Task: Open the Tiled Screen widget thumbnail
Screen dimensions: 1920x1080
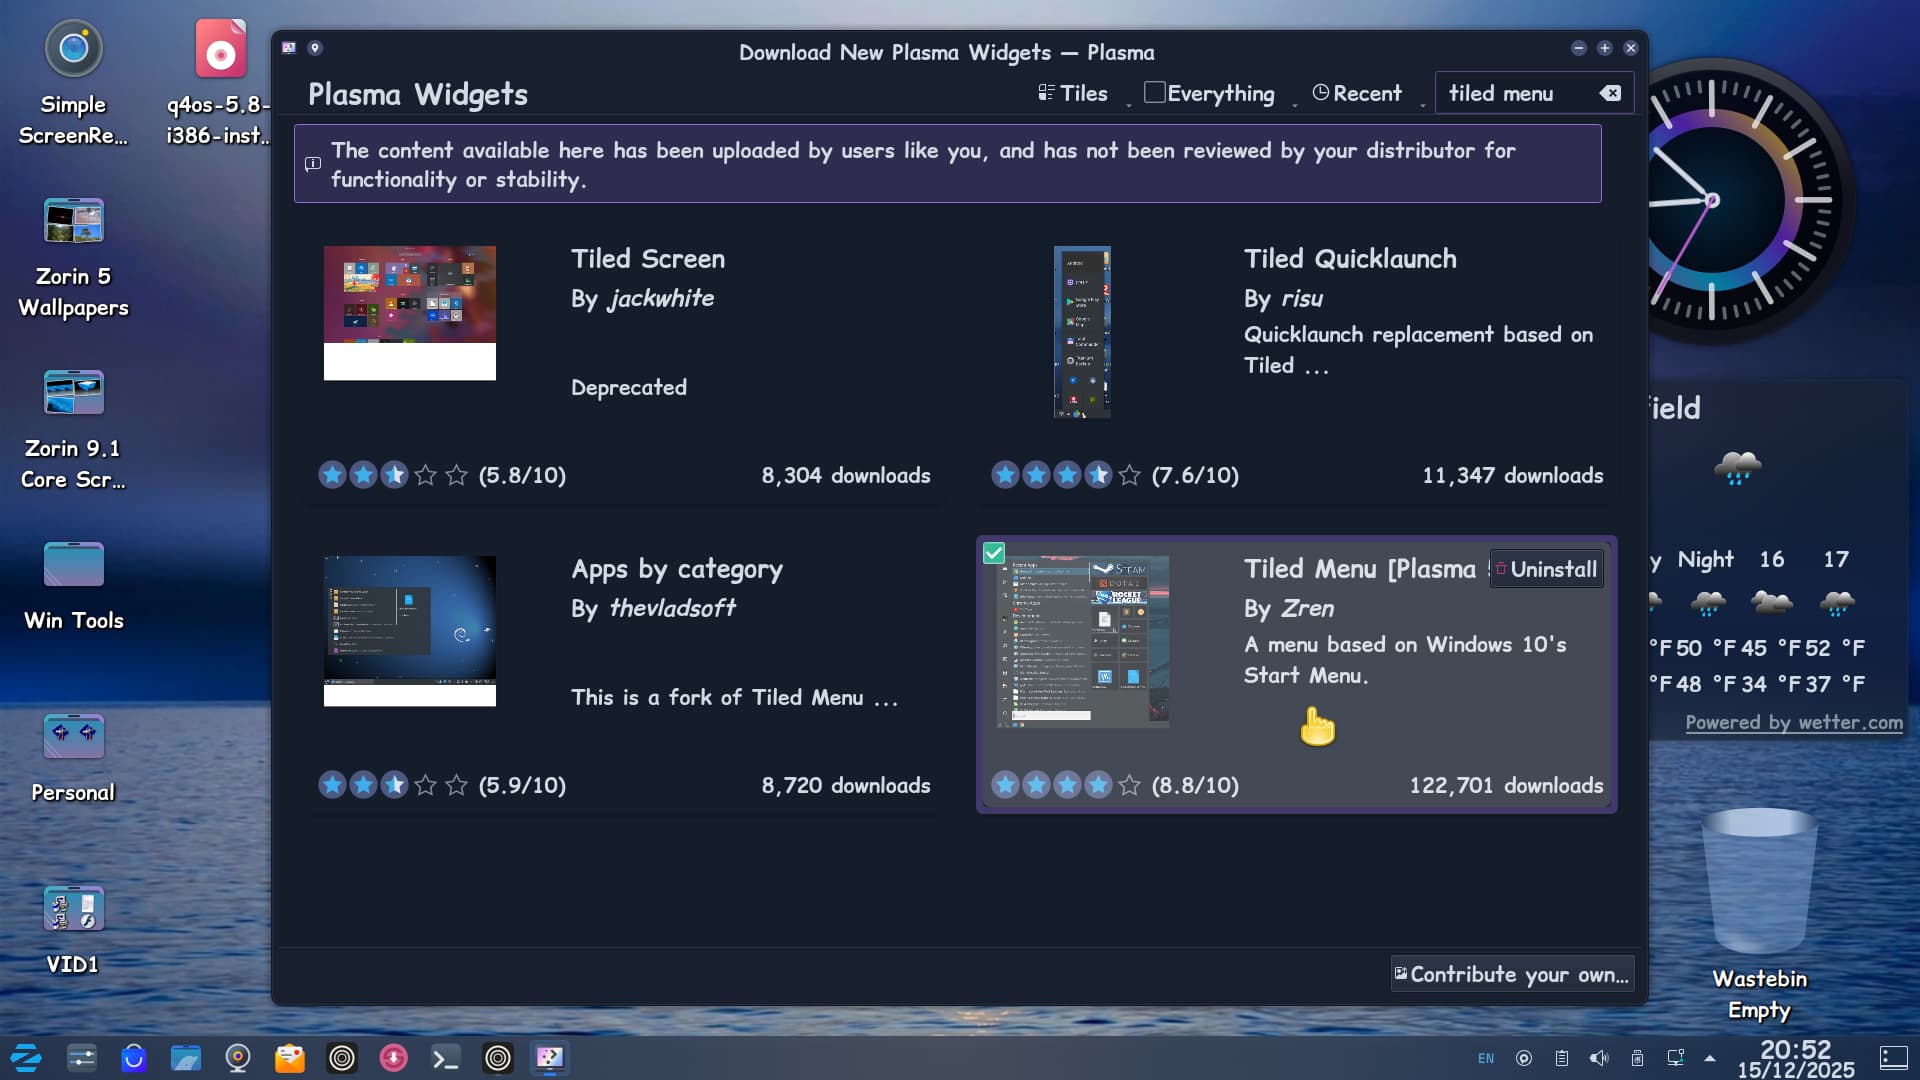Action: point(409,312)
